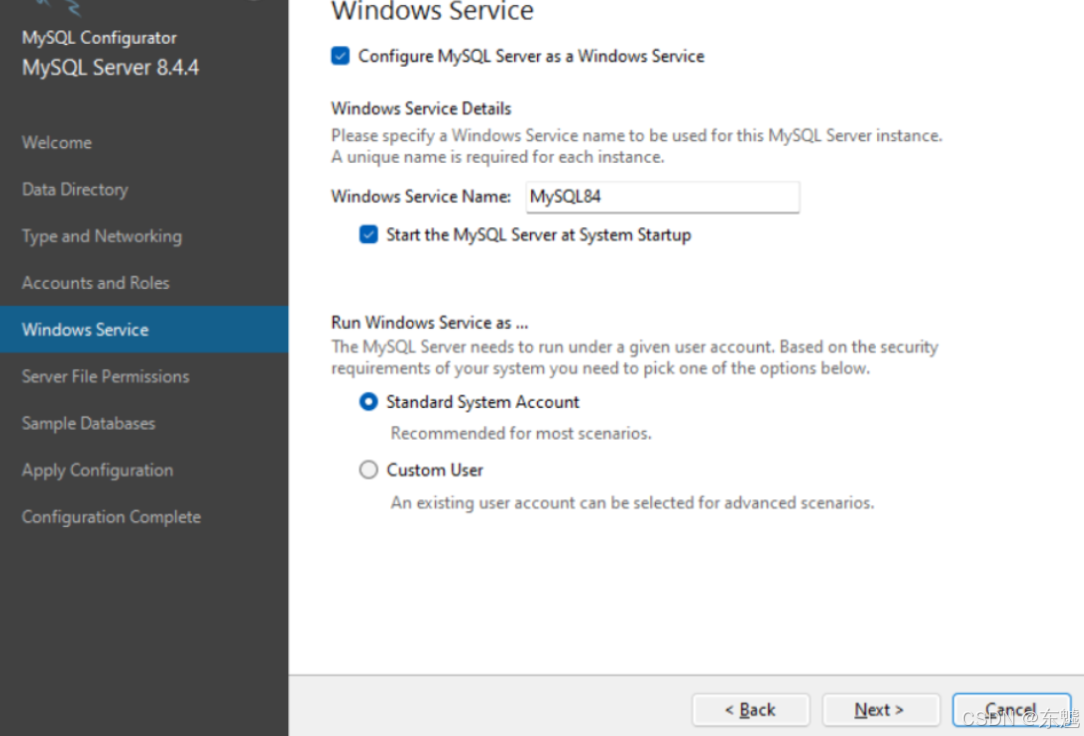Select the Standard System Account option
Screen dimensions: 1084x736
[x=368, y=402]
